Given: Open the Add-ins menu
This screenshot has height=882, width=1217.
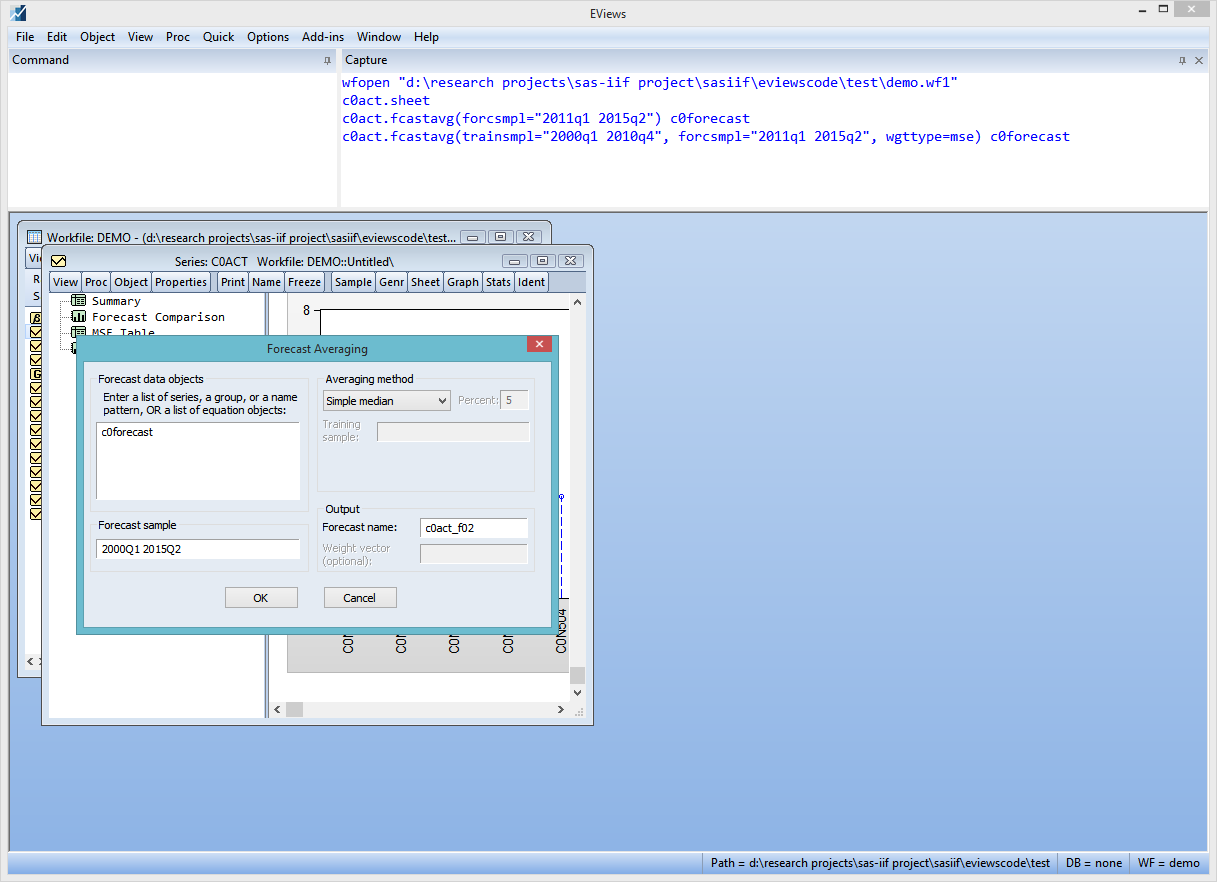Looking at the screenshot, I should click(x=323, y=37).
